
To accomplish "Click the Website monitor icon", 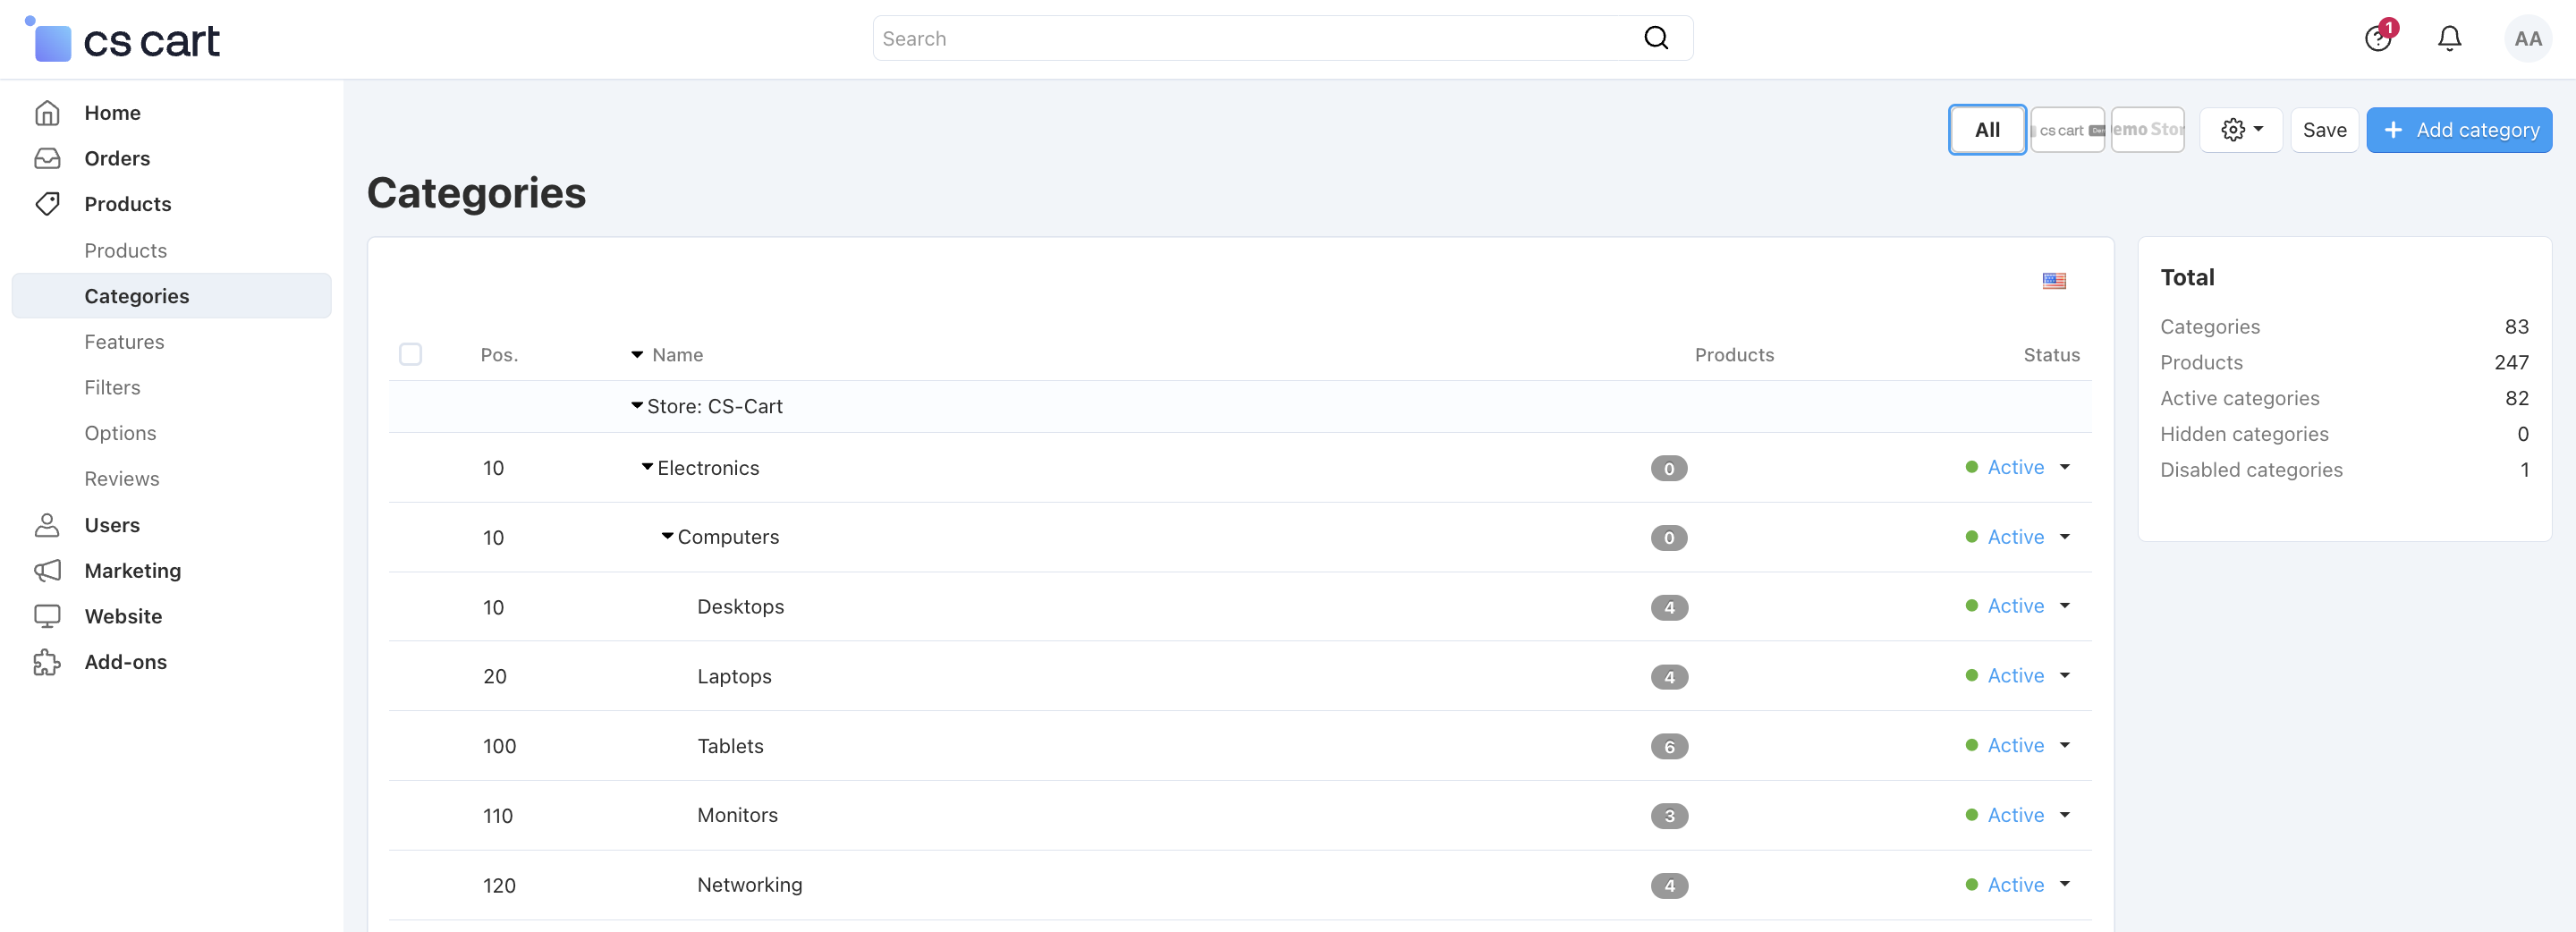I will (x=47, y=616).
